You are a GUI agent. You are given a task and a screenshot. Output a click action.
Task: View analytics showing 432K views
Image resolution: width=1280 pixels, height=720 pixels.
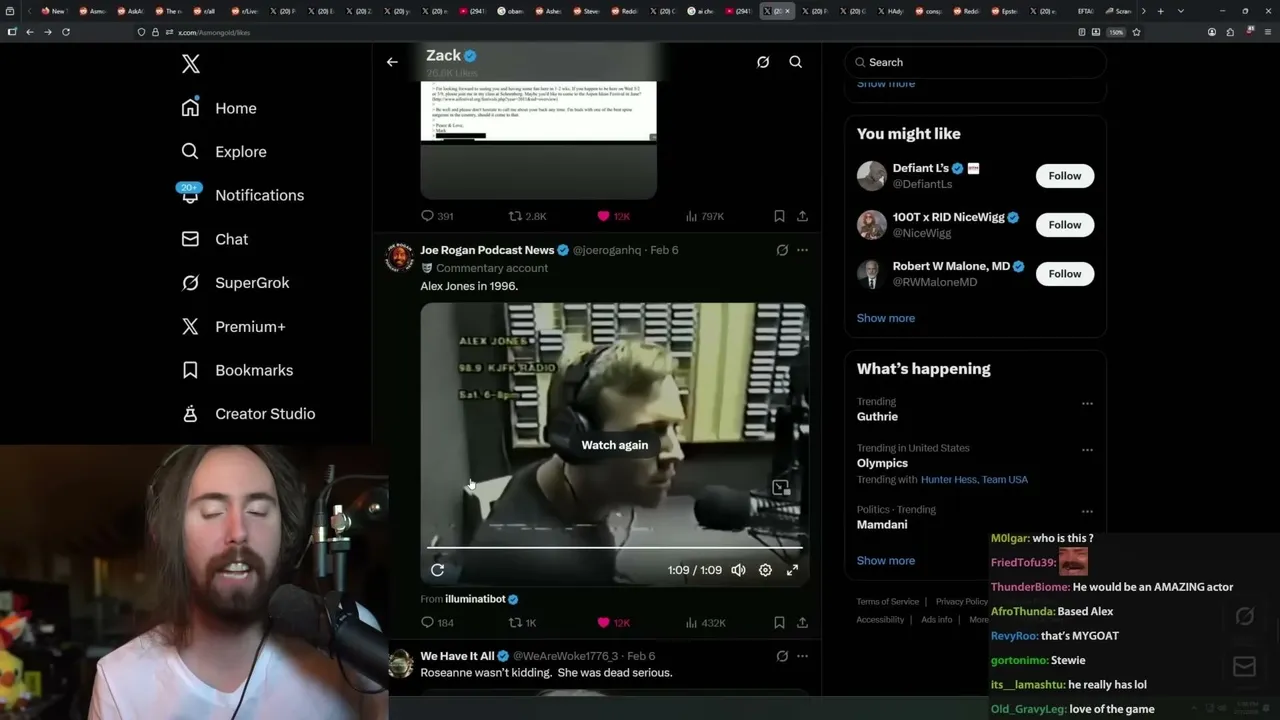tap(705, 623)
